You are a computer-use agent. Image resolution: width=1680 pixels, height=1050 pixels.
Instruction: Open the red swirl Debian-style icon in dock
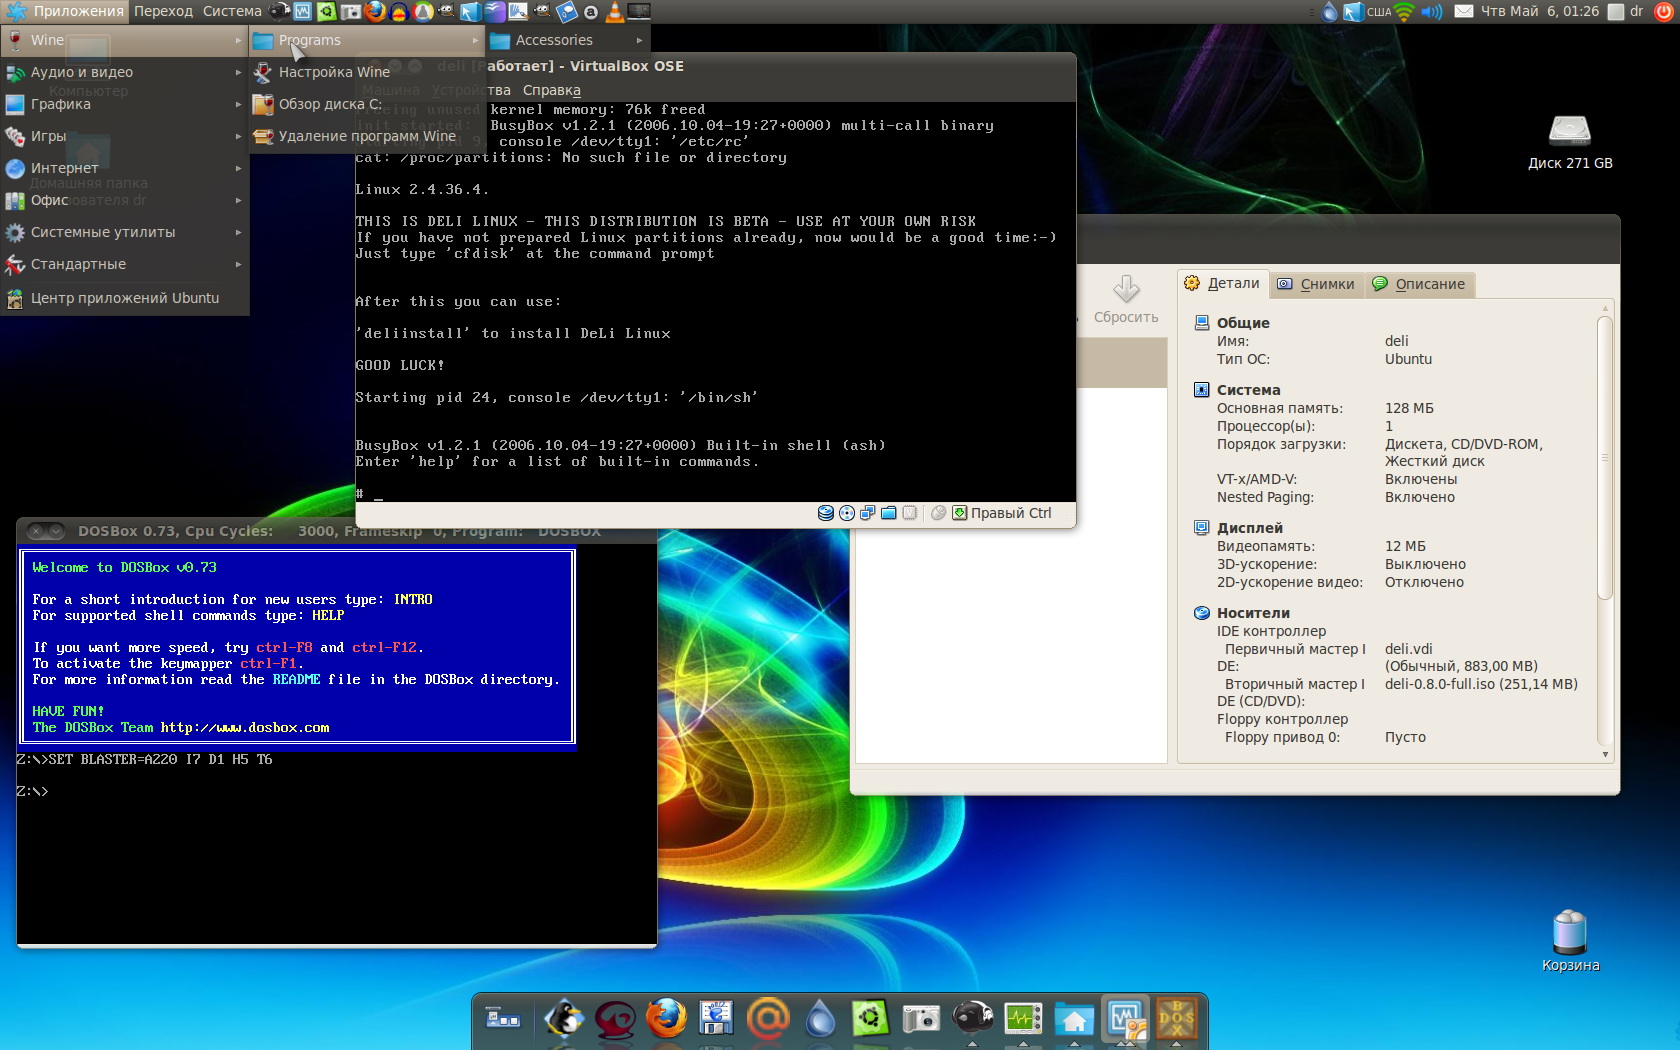615,1019
